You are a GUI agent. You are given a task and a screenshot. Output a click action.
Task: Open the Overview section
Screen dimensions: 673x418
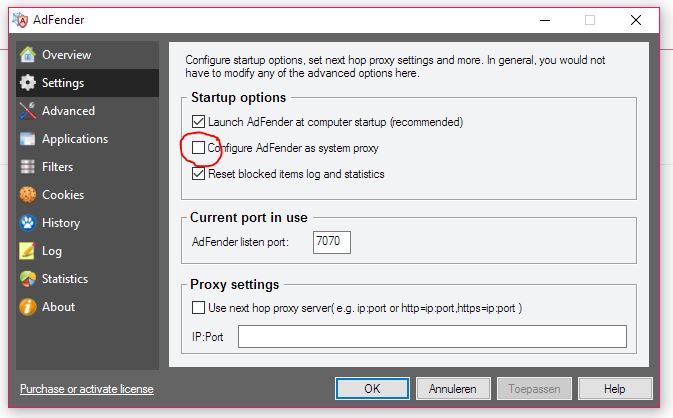[88, 55]
